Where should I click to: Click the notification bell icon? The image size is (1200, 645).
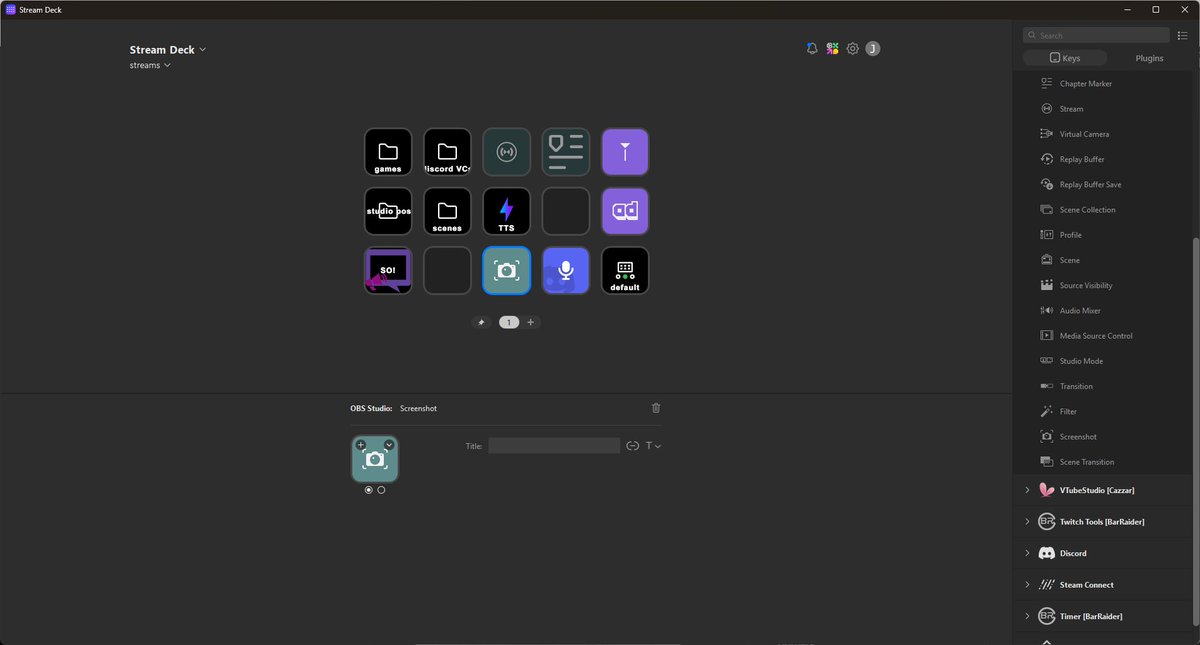(811, 47)
